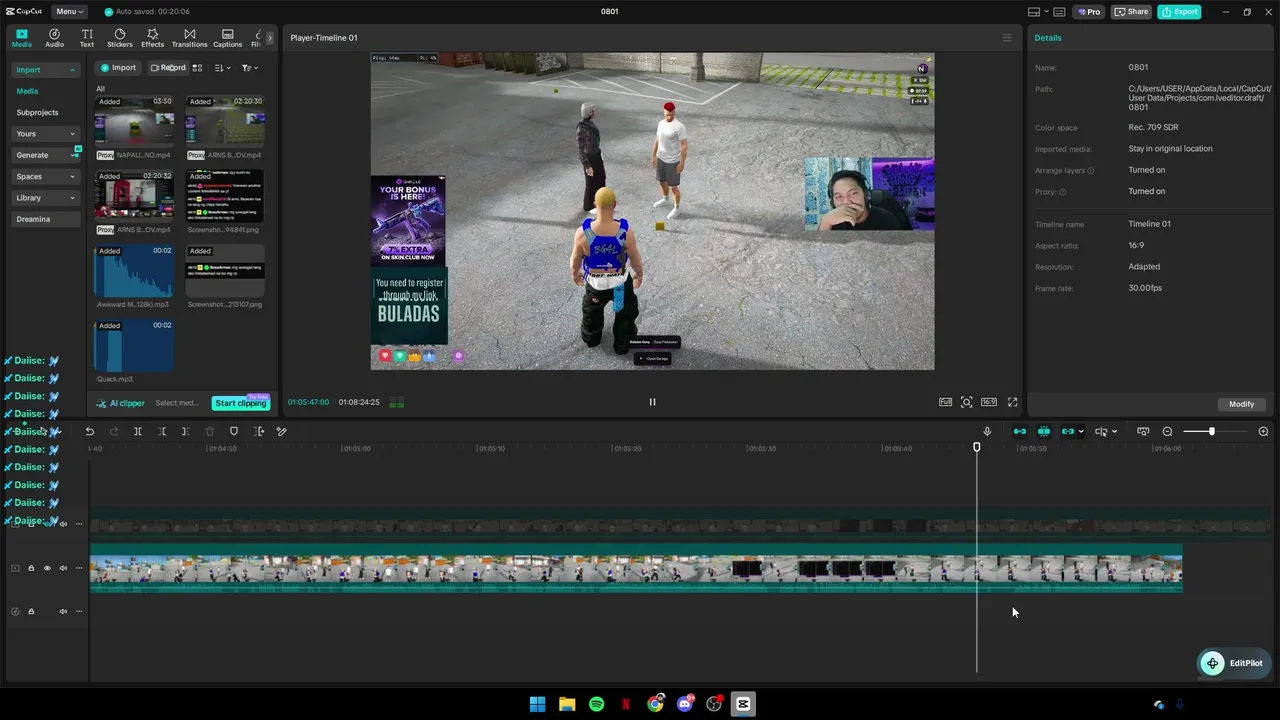Expand the Yours section
The width and height of the screenshot is (1280, 720).
pyautogui.click(x=72, y=134)
